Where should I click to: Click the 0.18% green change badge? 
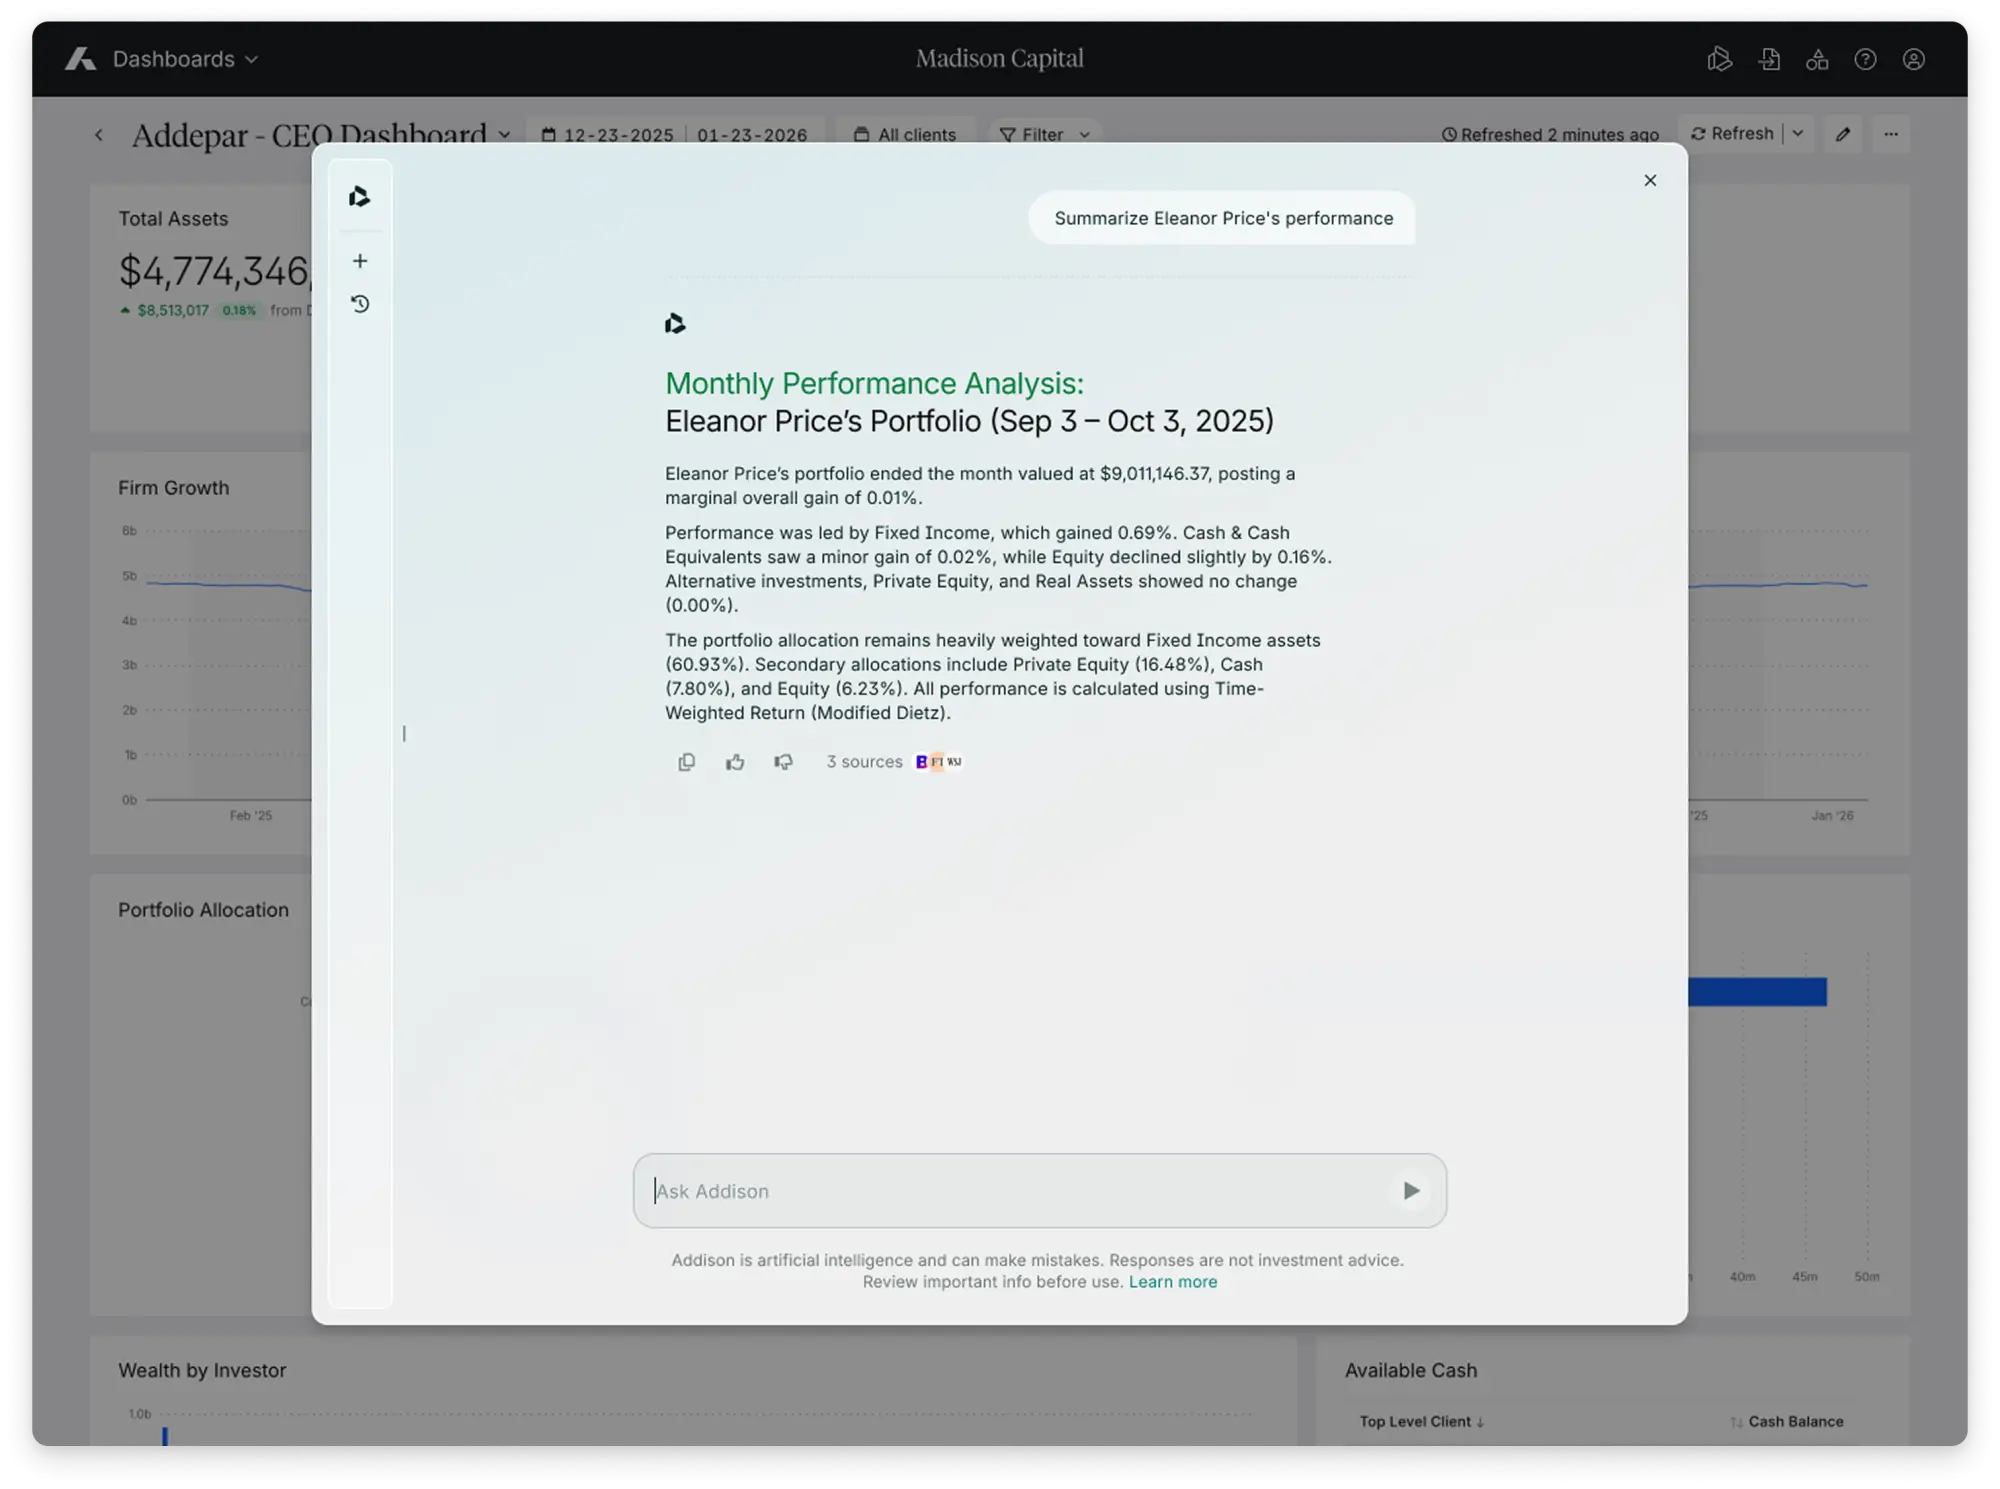point(239,310)
